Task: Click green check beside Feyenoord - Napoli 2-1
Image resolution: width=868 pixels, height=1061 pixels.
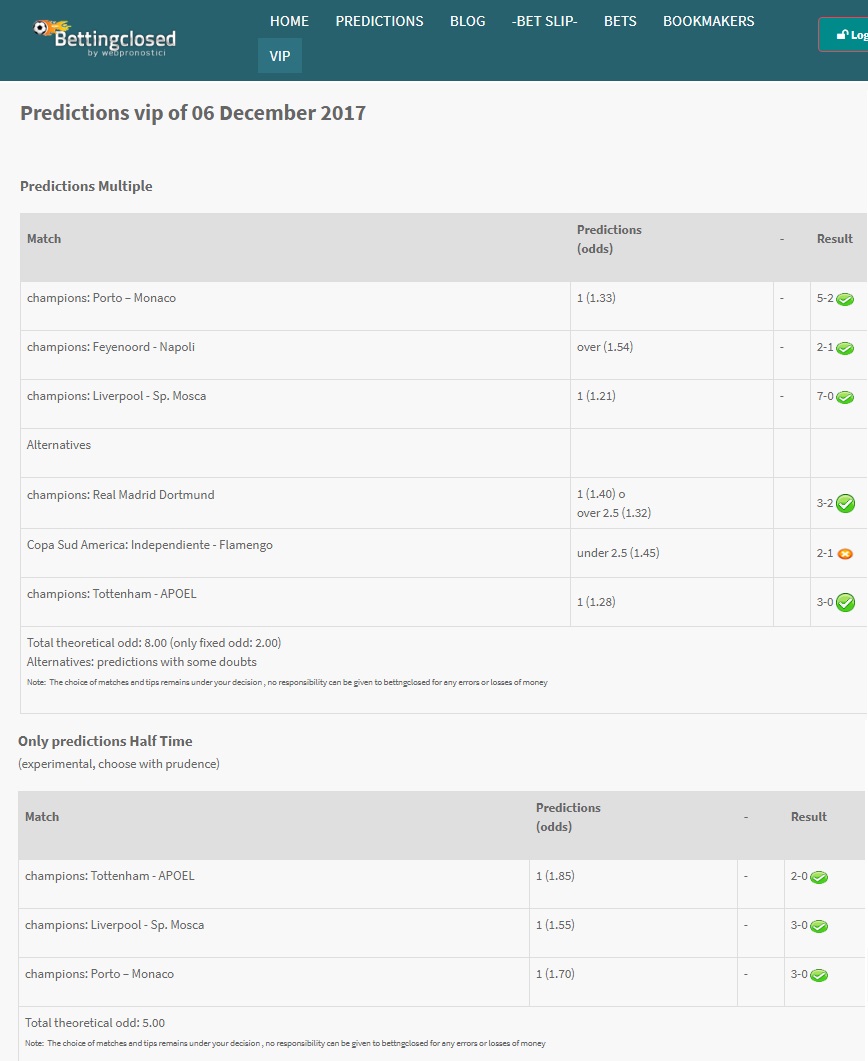Action: (844, 348)
